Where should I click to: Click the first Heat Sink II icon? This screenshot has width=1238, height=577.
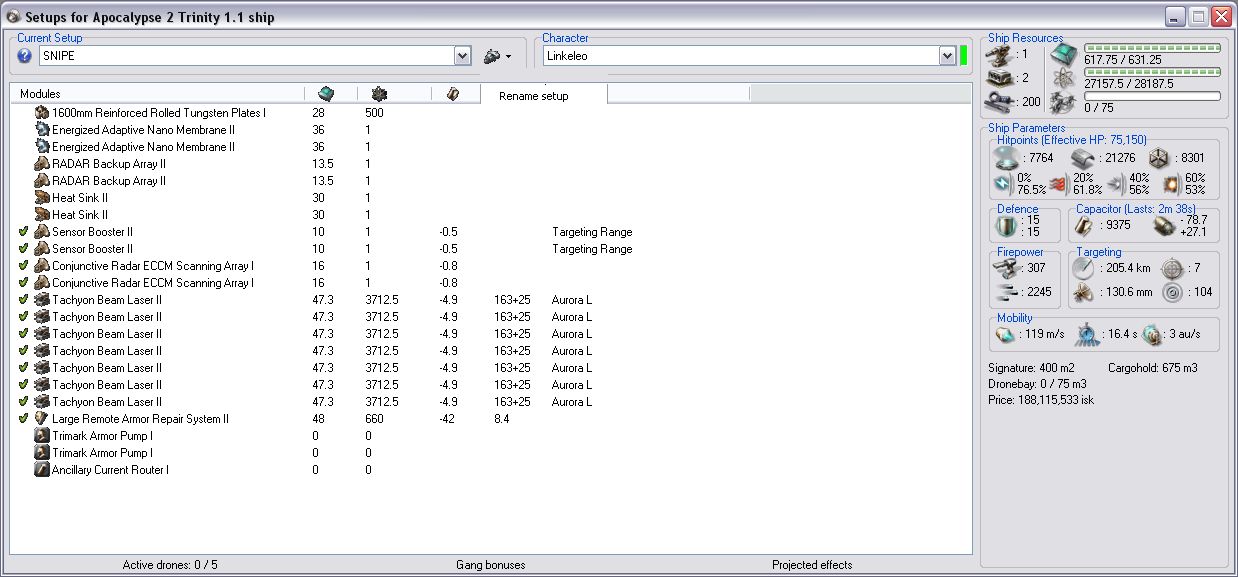[x=42, y=197]
